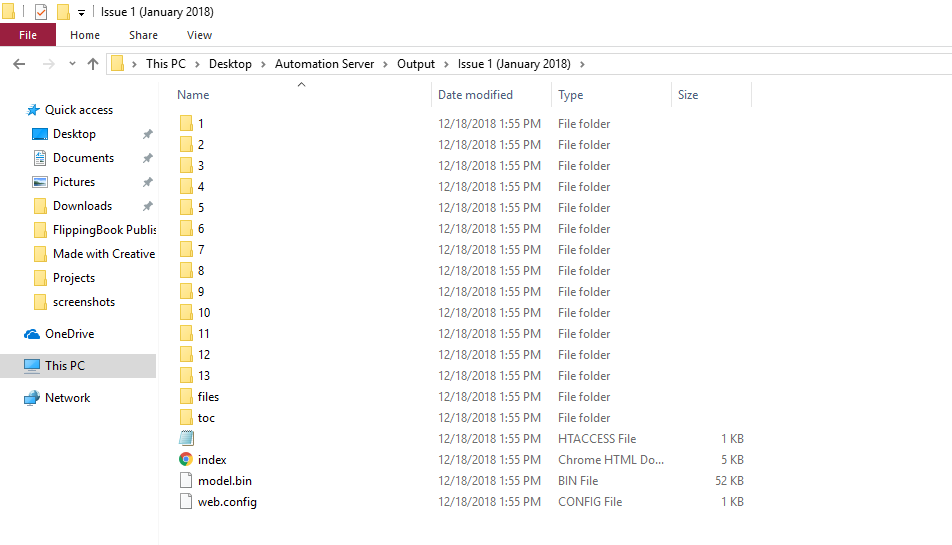Select folder icon of folder 1
The height and width of the screenshot is (545, 952).
point(186,123)
